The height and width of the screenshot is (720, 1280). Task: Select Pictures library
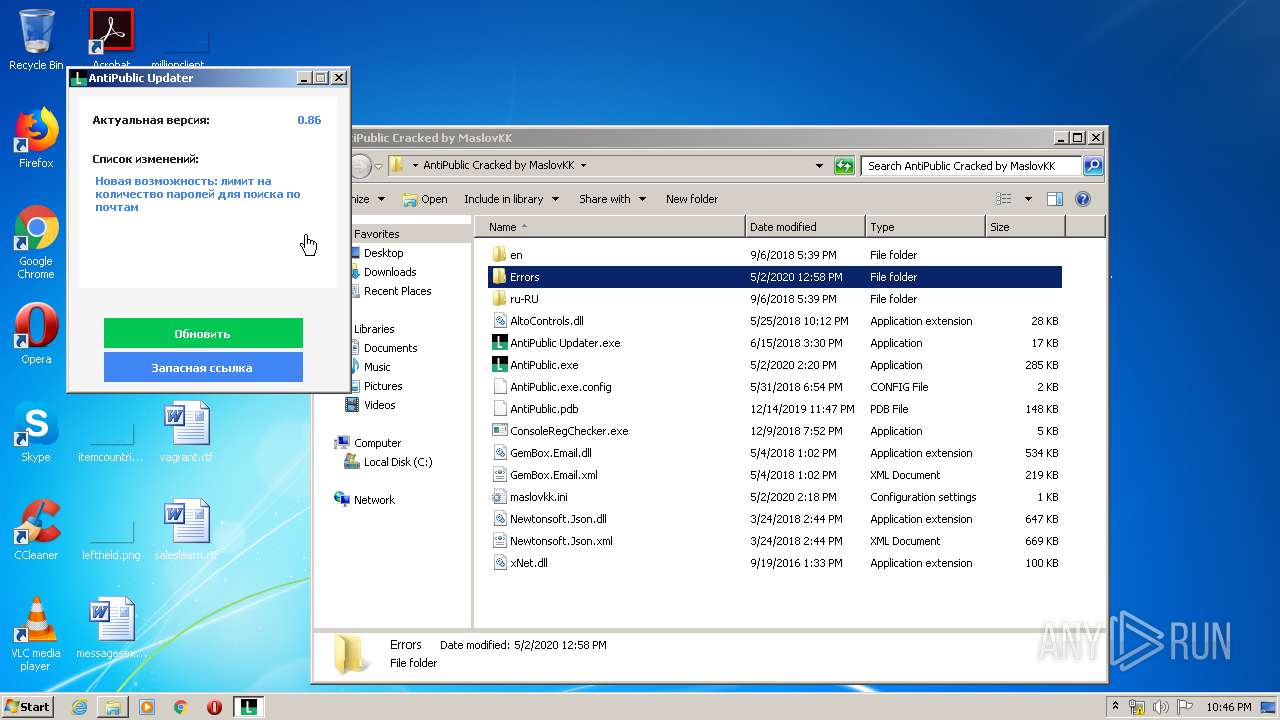[383, 386]
